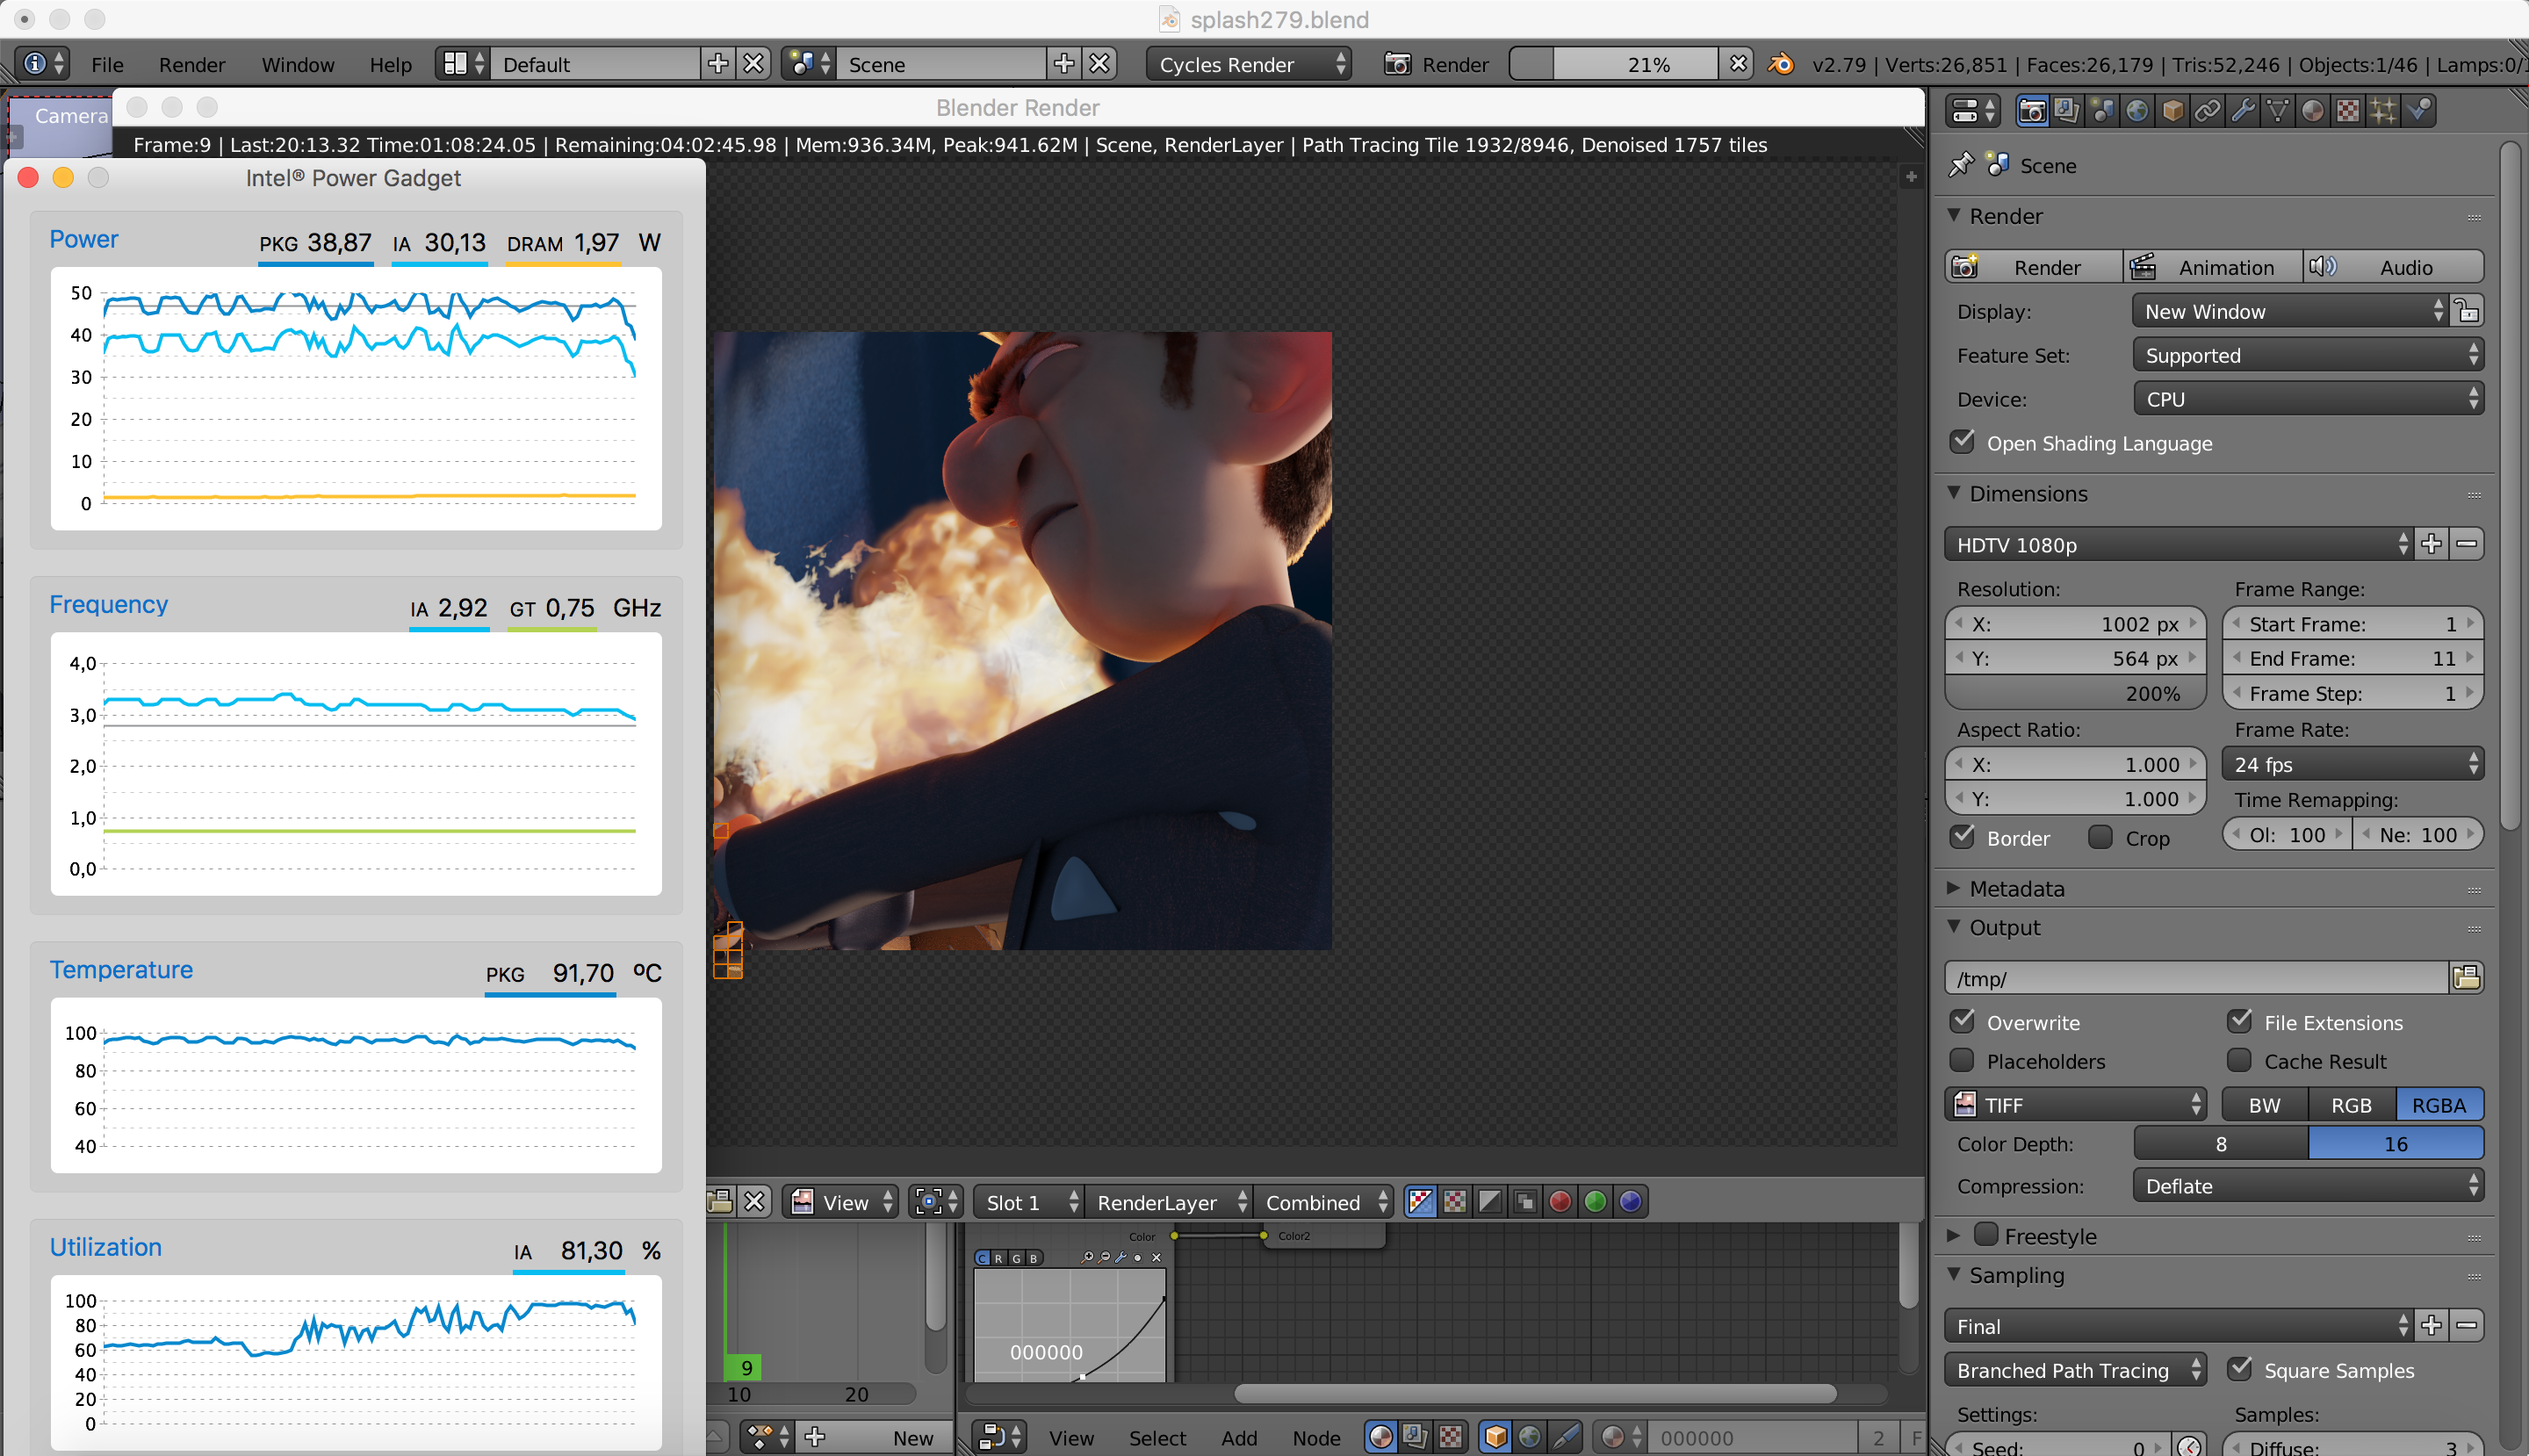
Task: Open the Display New Window dropdown
Action: click(2290, 311)
